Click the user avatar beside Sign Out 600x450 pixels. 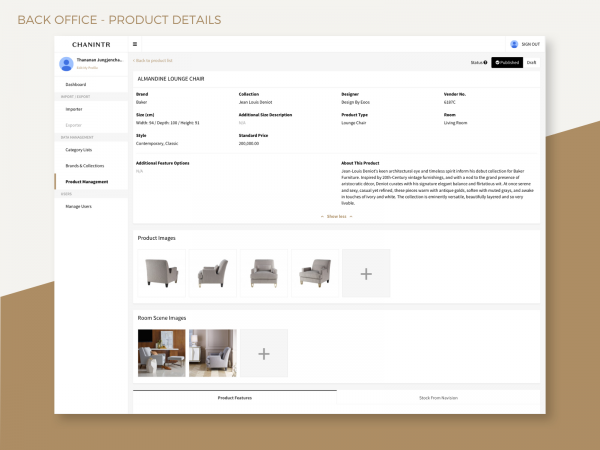click(x=514, y=44)
